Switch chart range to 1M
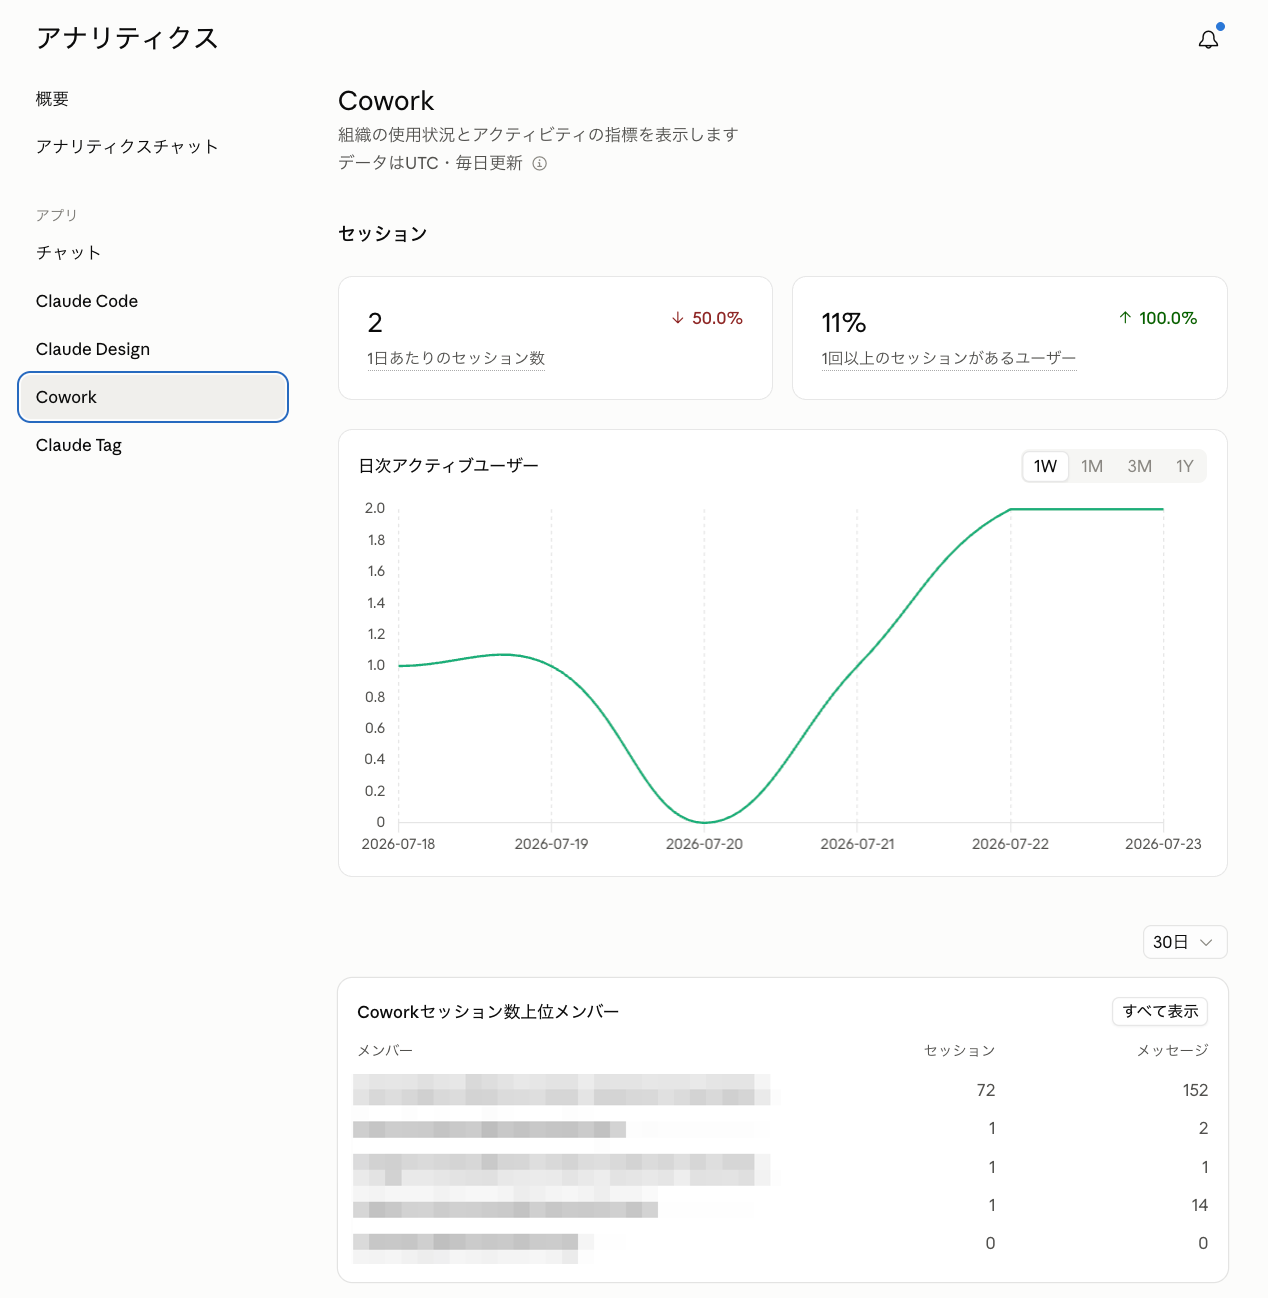This screenshot has height=1298, width=1268. [1092, 466]
